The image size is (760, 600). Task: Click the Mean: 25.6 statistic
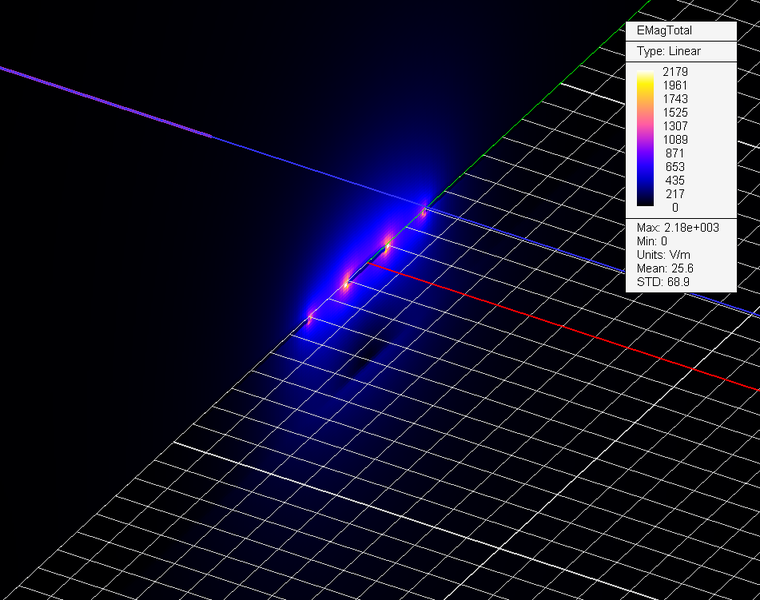coord(665,268)
